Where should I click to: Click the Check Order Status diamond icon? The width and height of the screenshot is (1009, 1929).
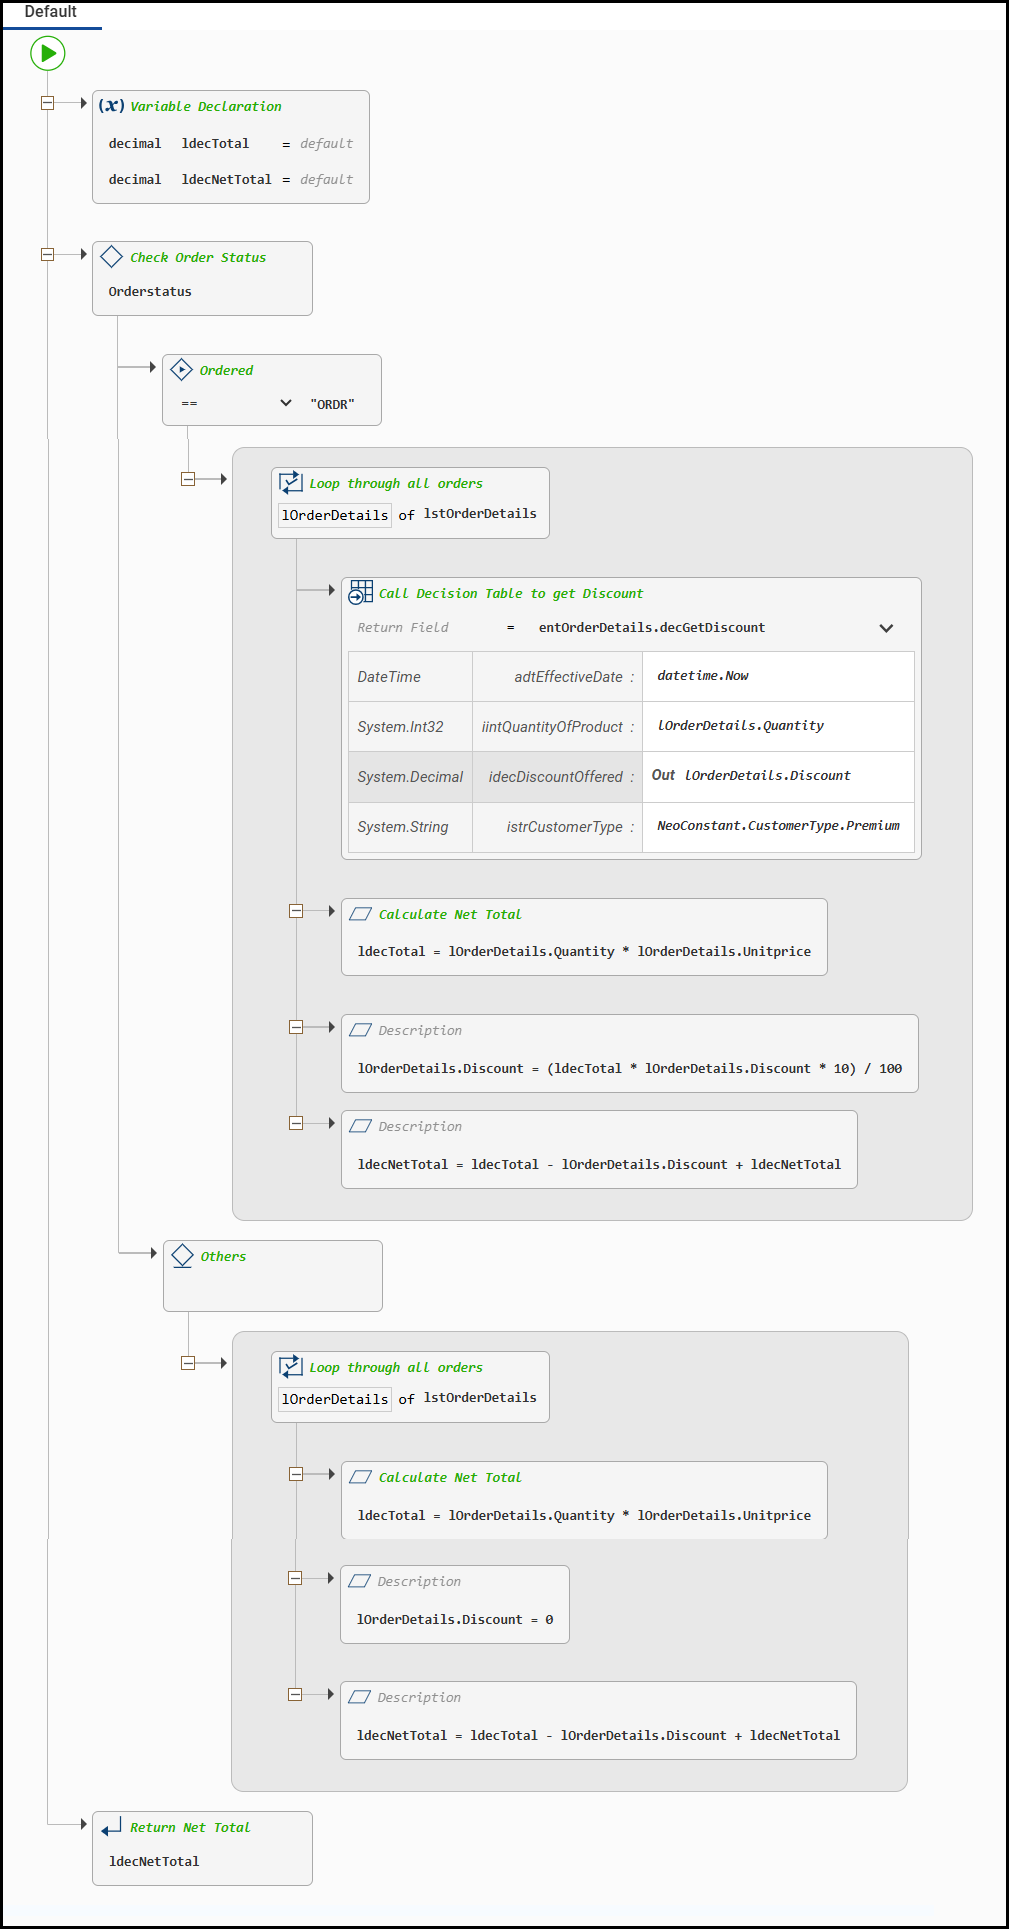(x=112, y=257)
